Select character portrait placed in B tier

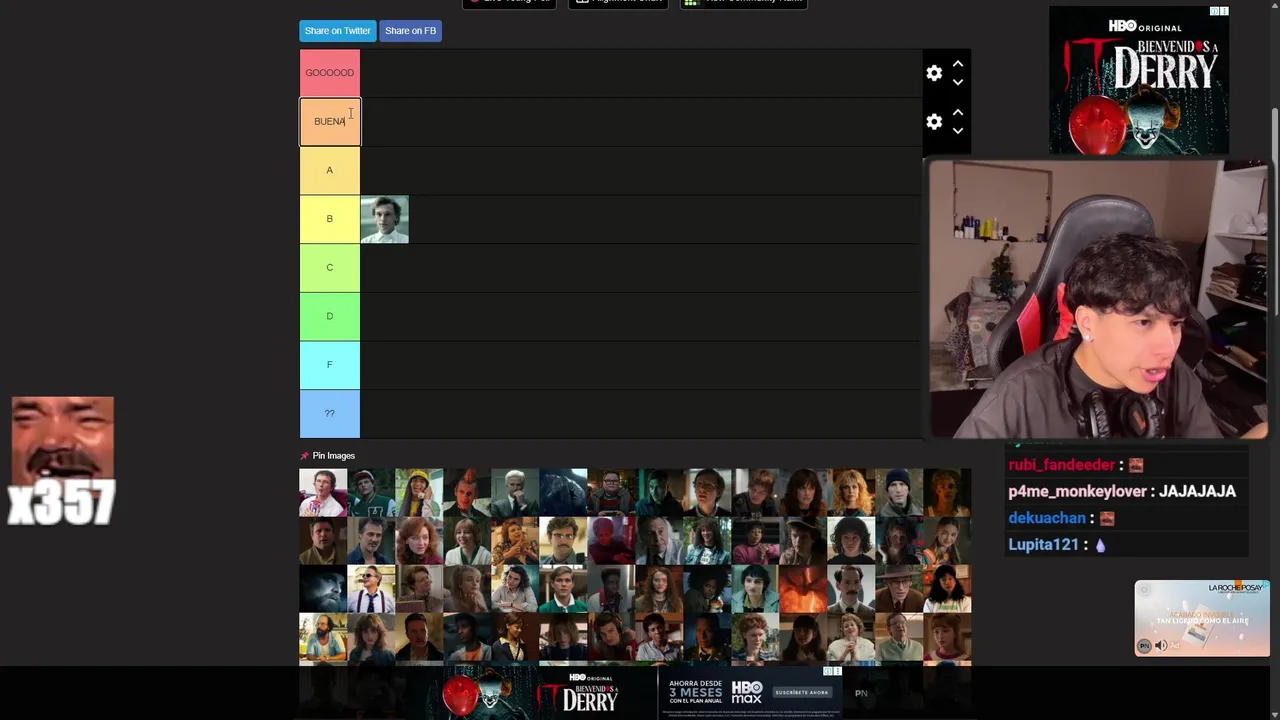pyautogui.click(x=385, y=219)
